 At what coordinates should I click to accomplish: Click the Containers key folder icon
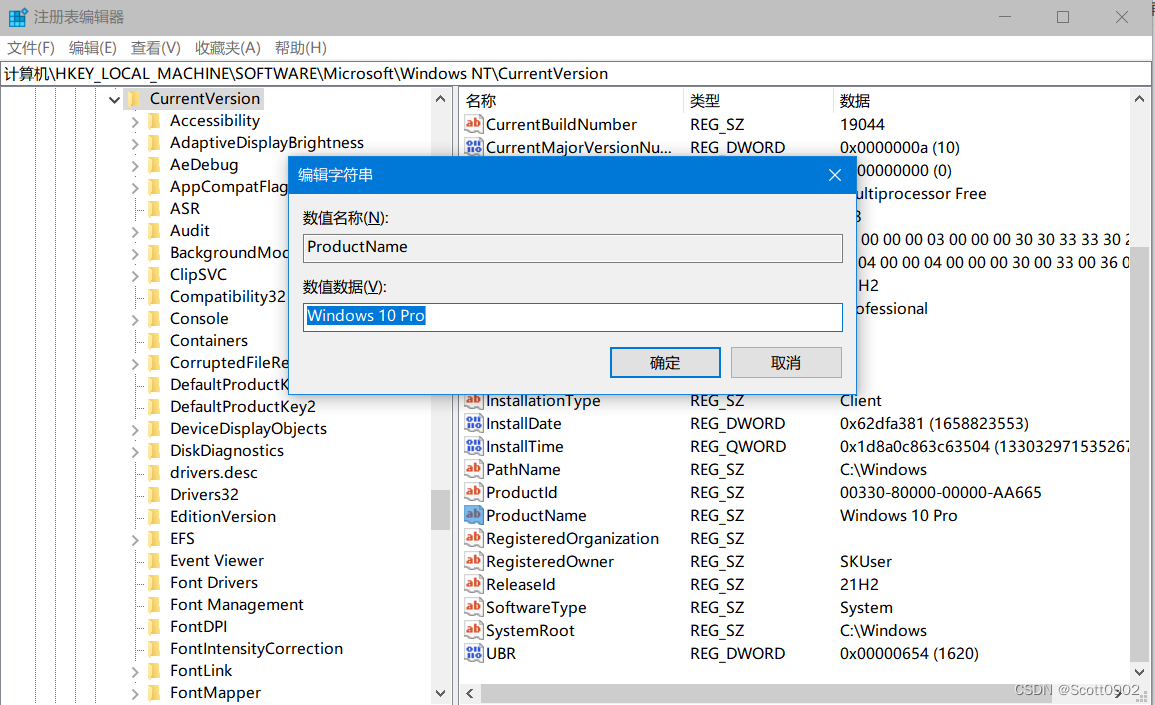coord(155,340)
